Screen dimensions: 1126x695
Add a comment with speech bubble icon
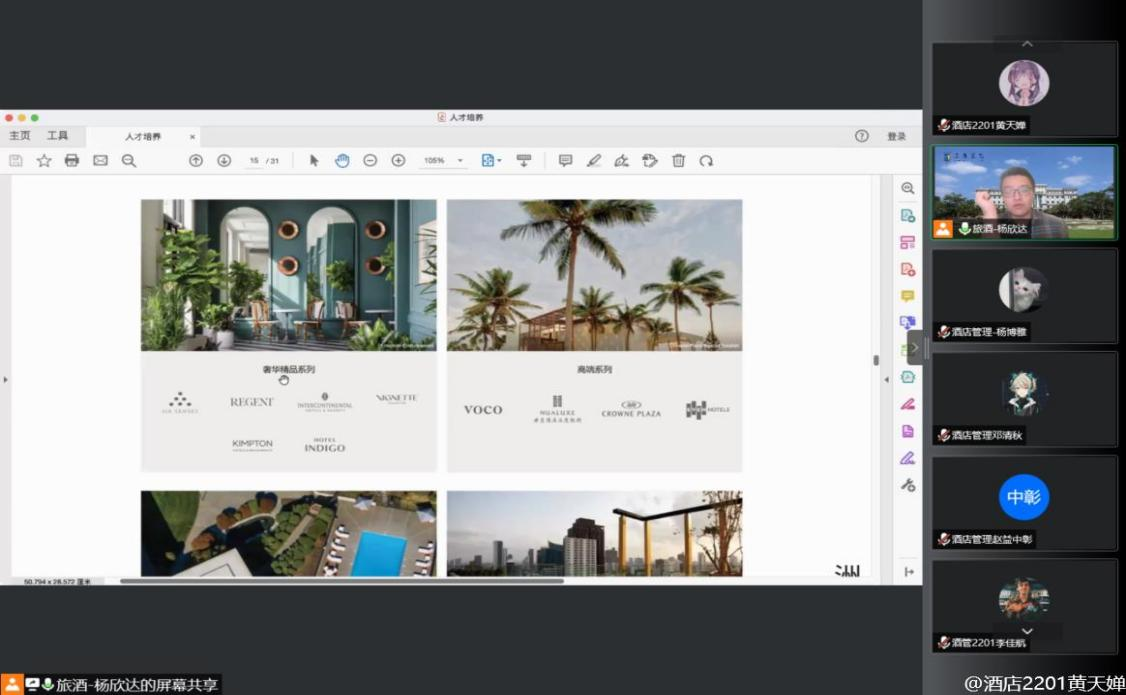(565, 160)
